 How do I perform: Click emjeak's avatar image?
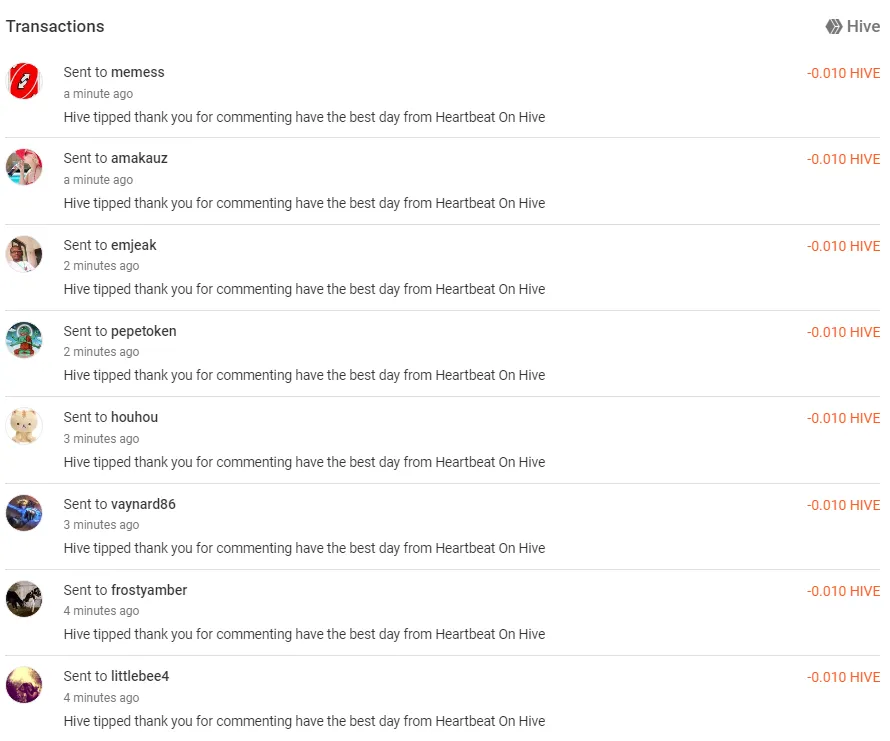click(24, 254)
